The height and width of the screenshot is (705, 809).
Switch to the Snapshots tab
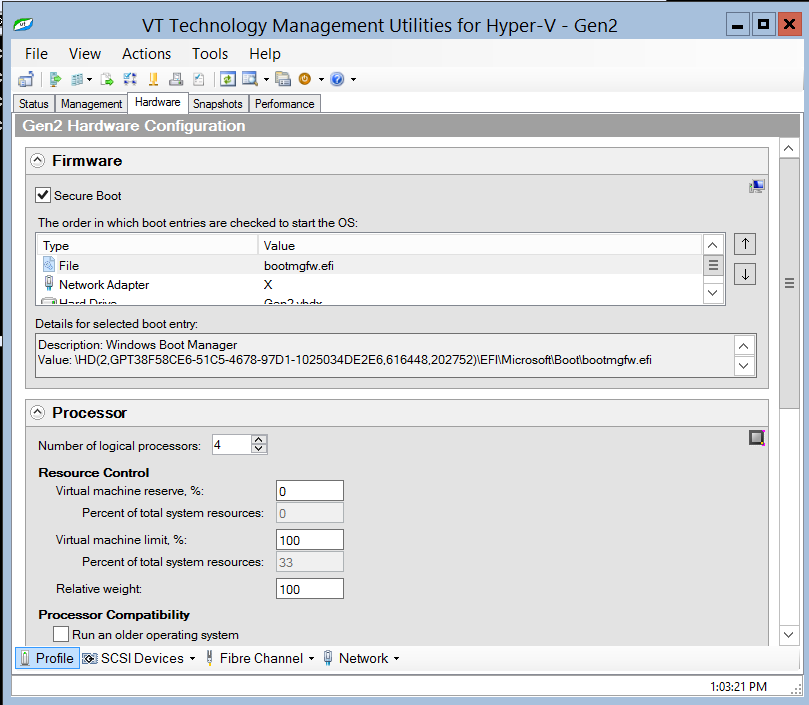point(218,103)
